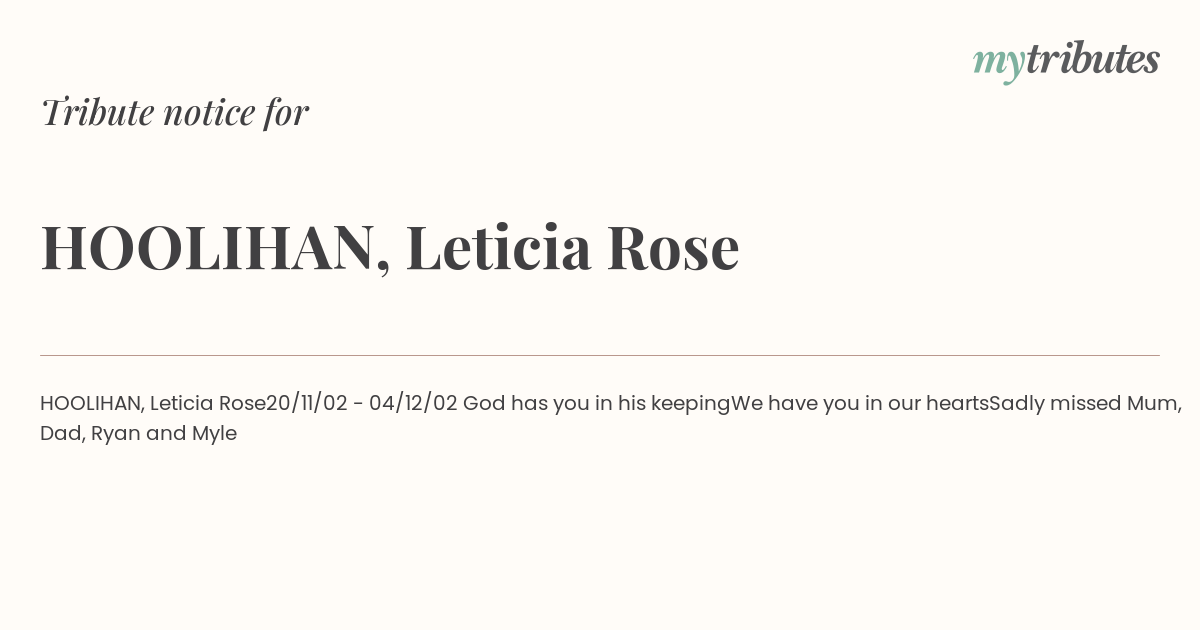Click the horizontal divider line under the title

pos(600,355)
